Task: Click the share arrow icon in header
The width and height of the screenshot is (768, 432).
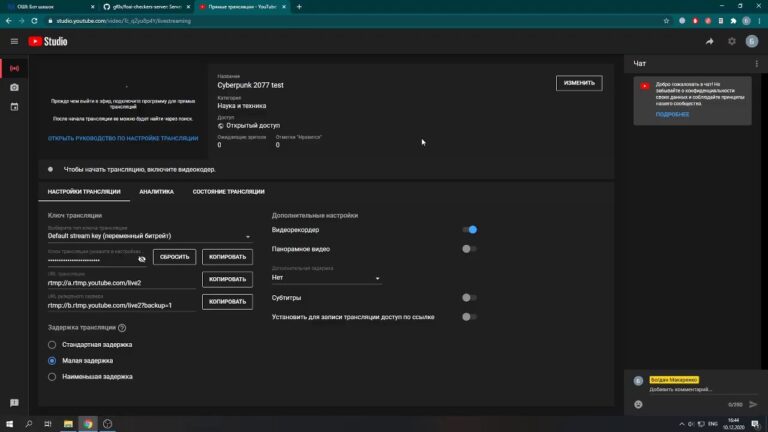Action: point(709,42)
